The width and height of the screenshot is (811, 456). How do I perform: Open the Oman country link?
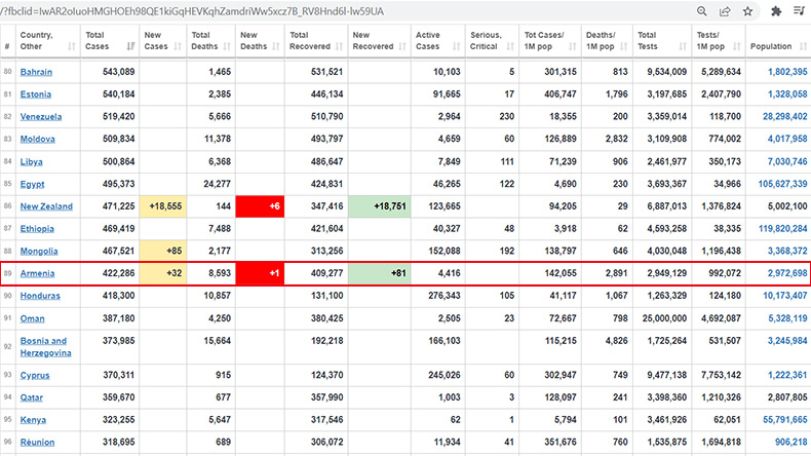[32, 318]
